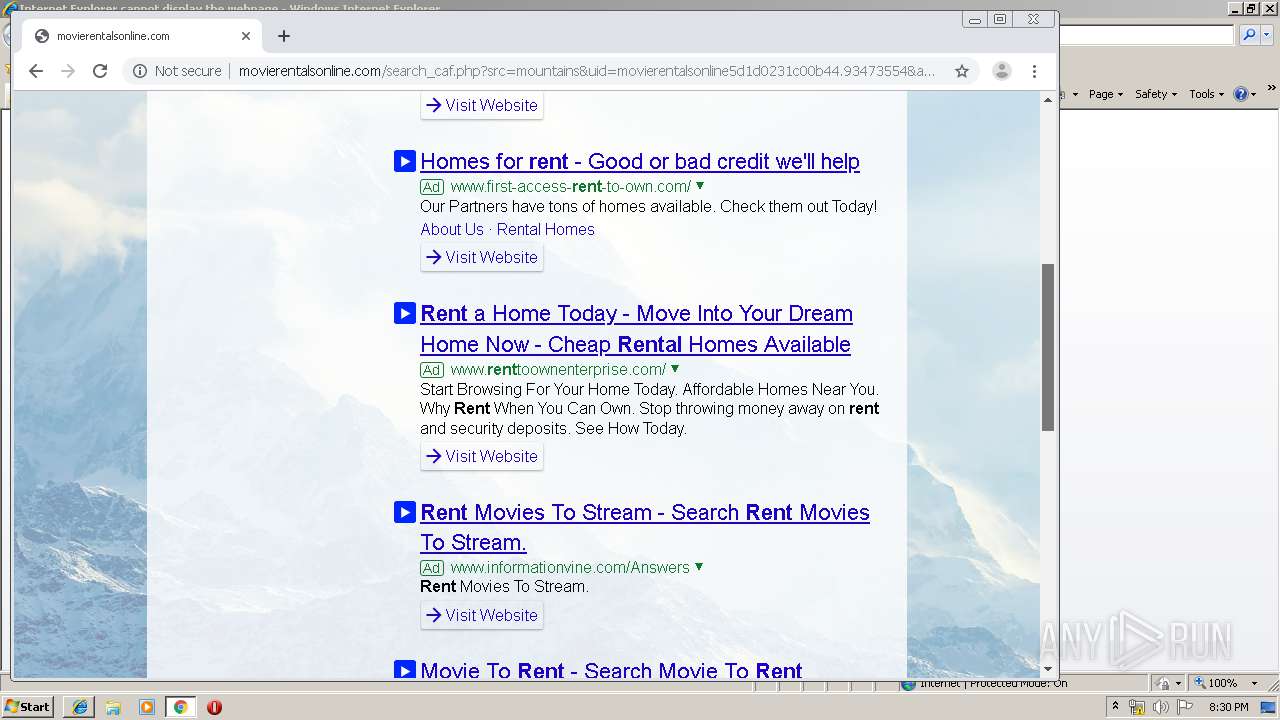1280x720 pixels.
Task: Click Visit Website under Rent Movies To Stream ad
Action: 482,615
